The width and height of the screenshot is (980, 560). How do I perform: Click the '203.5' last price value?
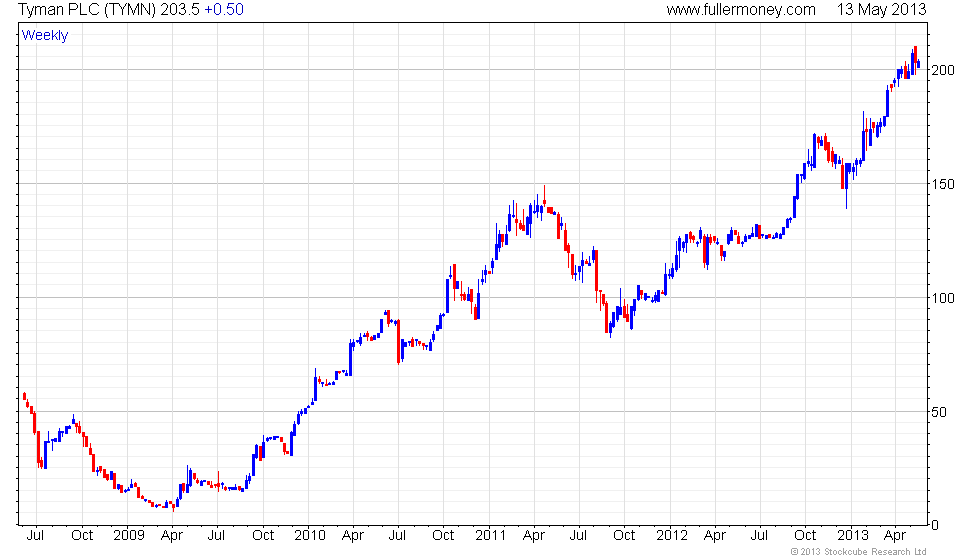pos(180,9)
